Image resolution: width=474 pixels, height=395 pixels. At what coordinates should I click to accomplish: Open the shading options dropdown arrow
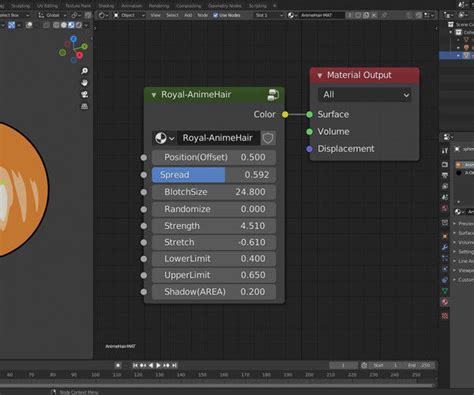(x=86, y=25)
